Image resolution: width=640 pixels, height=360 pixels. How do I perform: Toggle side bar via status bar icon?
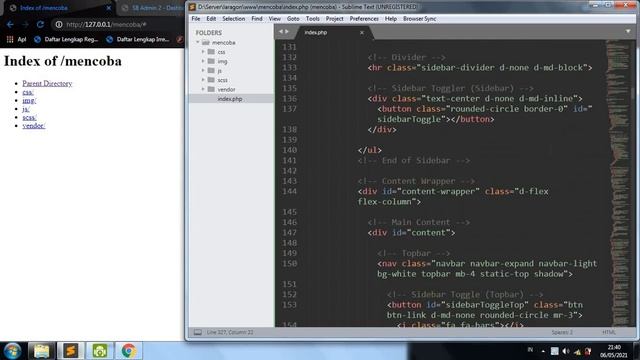(x=198, y=332)
